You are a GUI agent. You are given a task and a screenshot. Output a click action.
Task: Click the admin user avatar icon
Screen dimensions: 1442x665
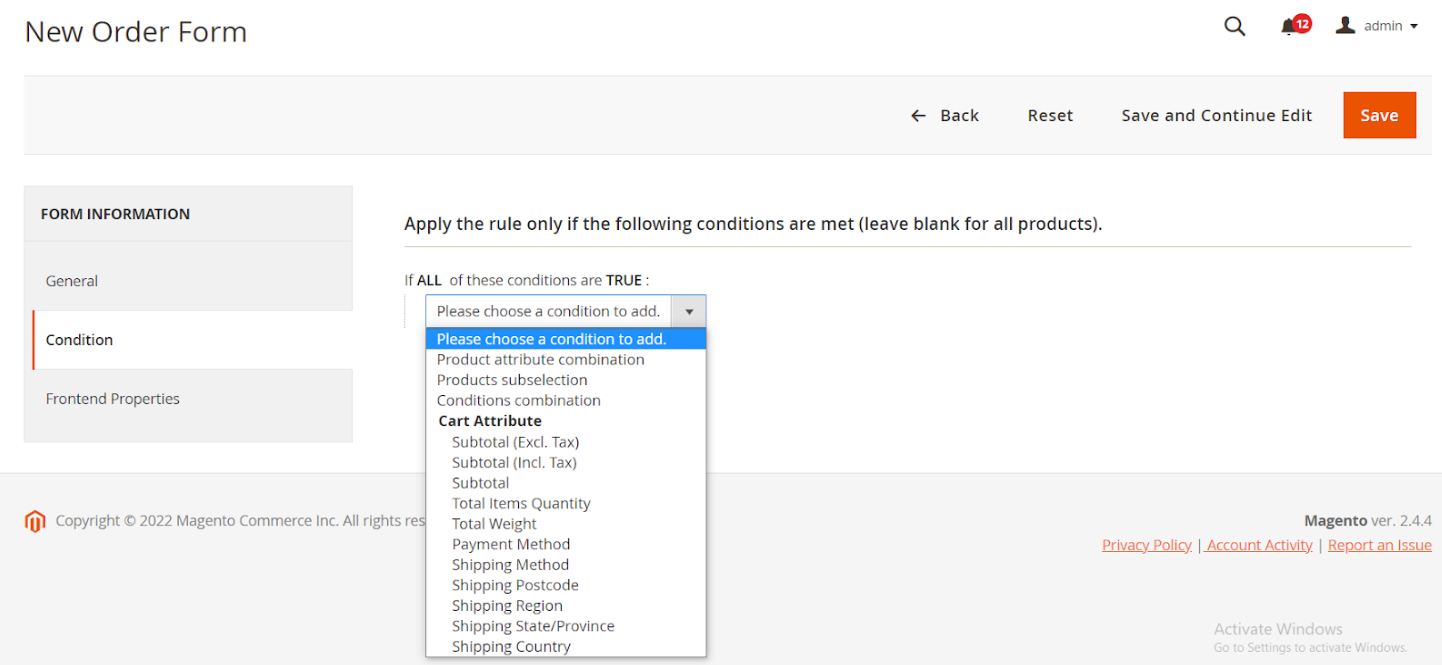point(1345,26)
